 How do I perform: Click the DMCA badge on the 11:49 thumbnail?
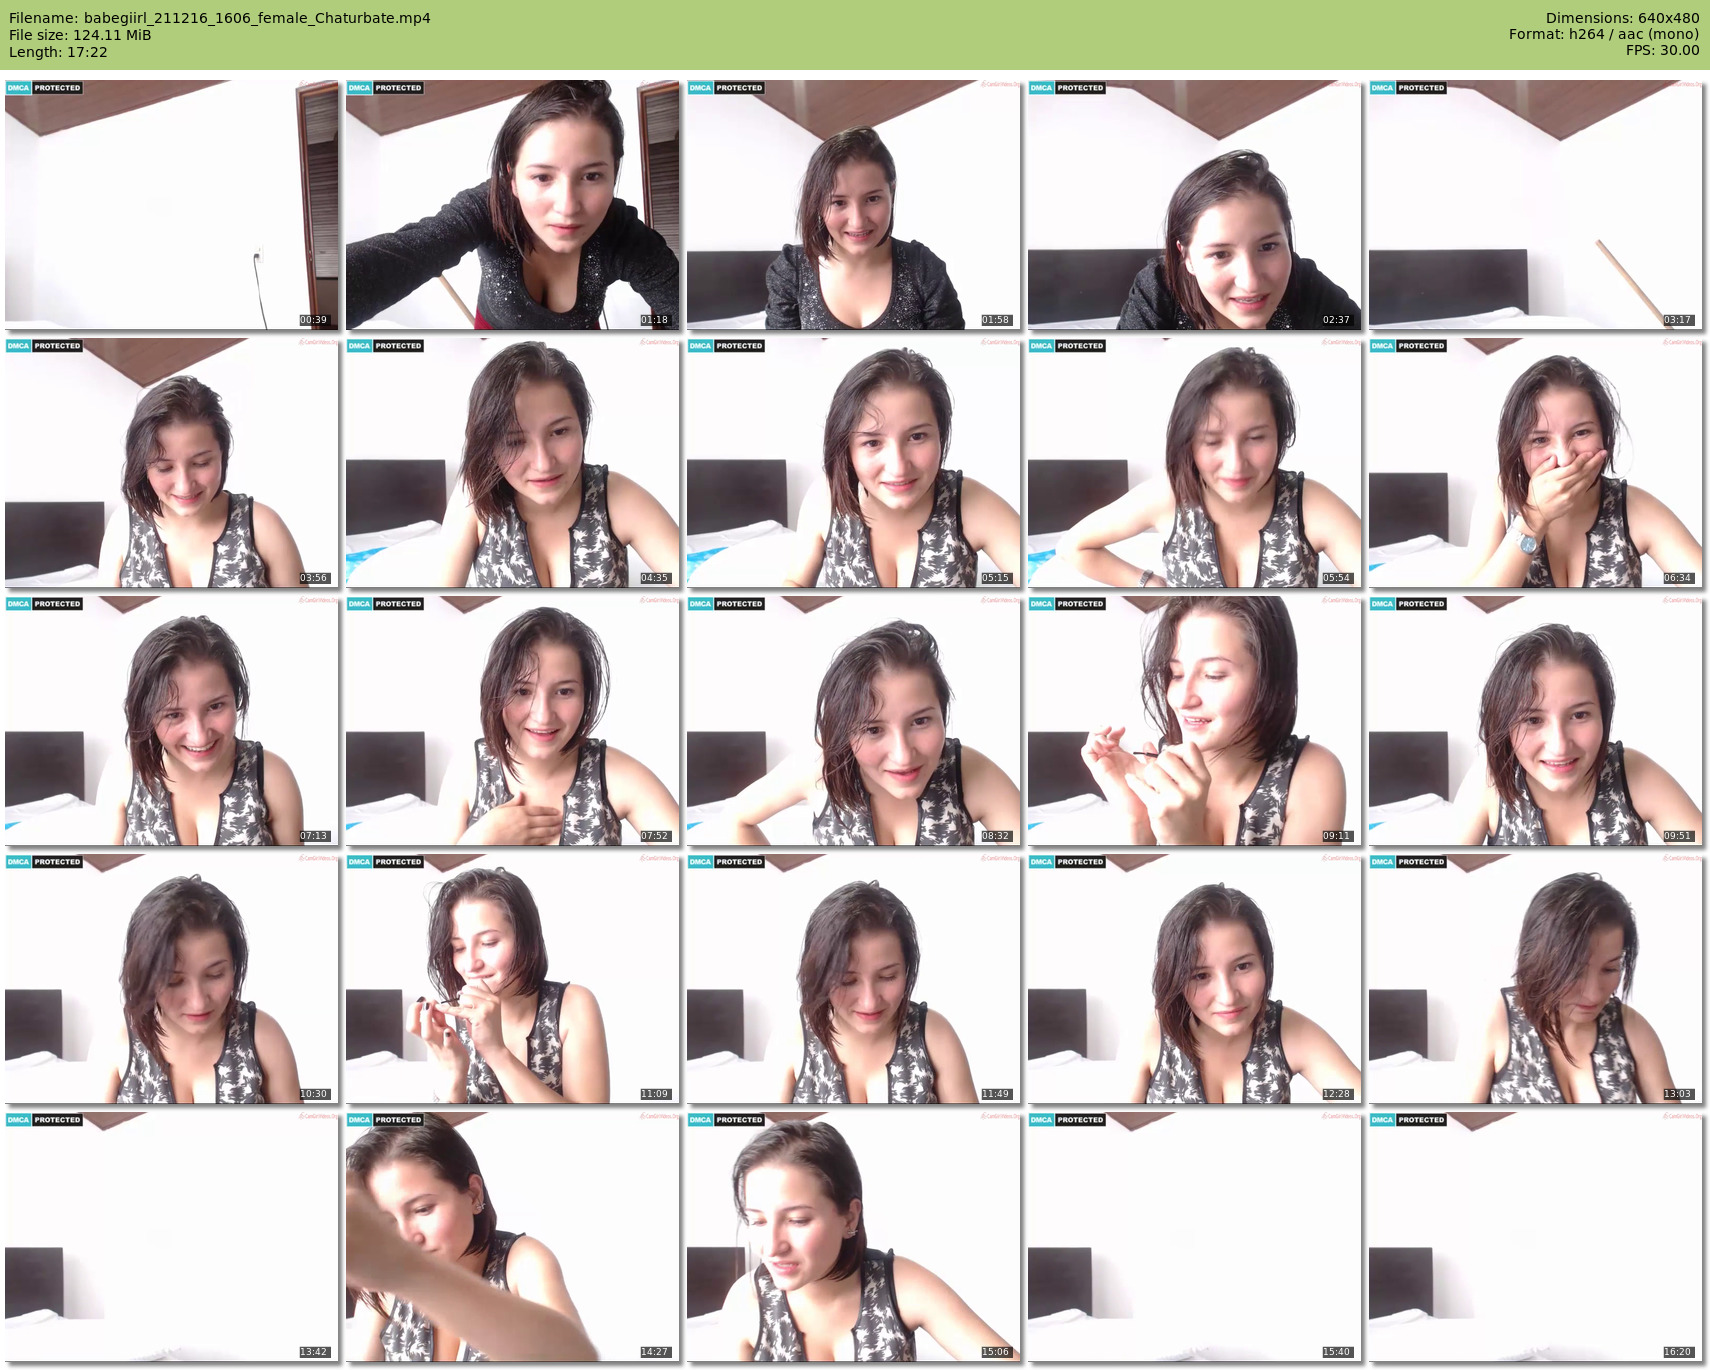(x=726, y=862)
